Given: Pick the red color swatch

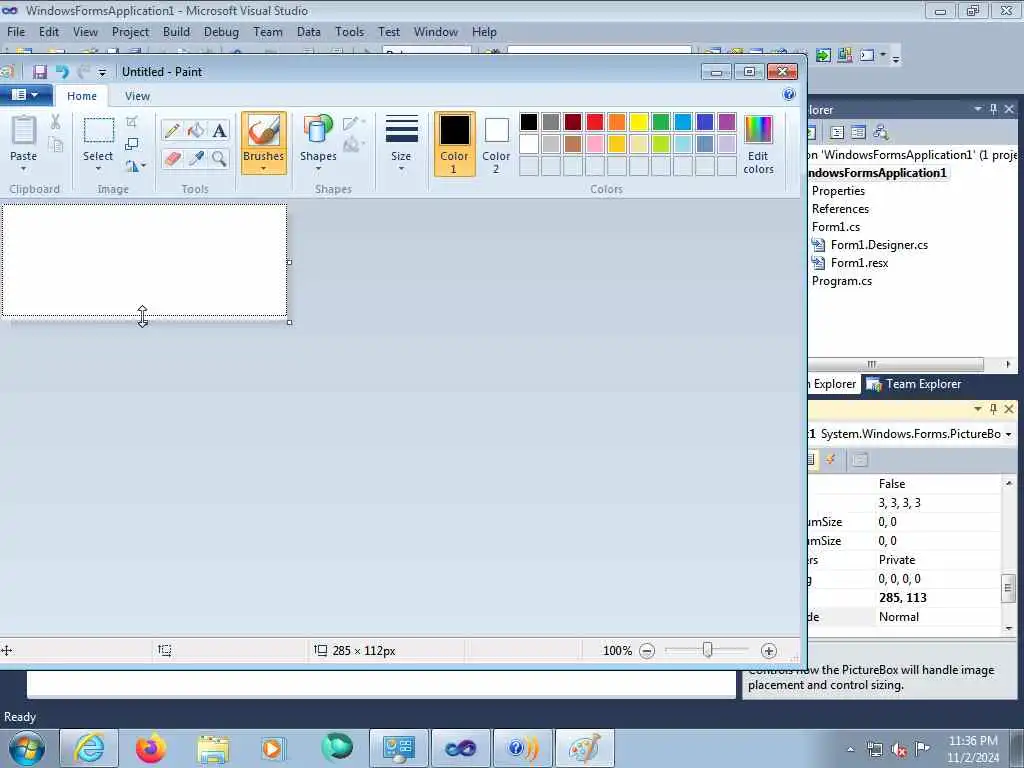Looking at the screenshot, I should (595, 122).
